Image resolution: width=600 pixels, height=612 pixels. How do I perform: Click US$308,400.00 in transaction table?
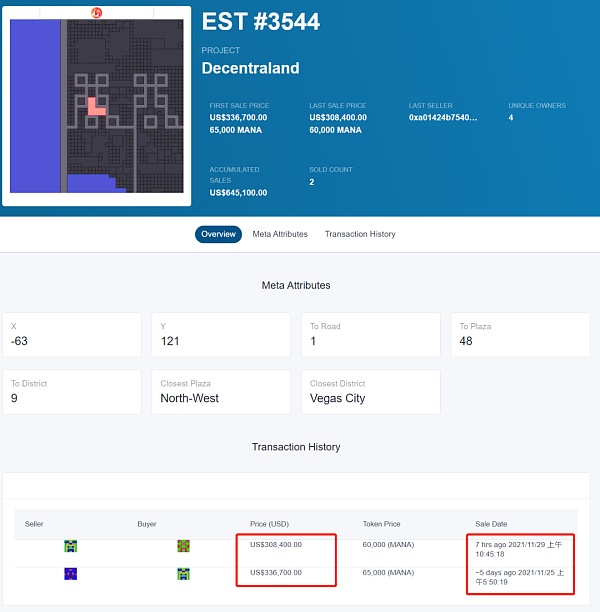[x=276, y=544]
